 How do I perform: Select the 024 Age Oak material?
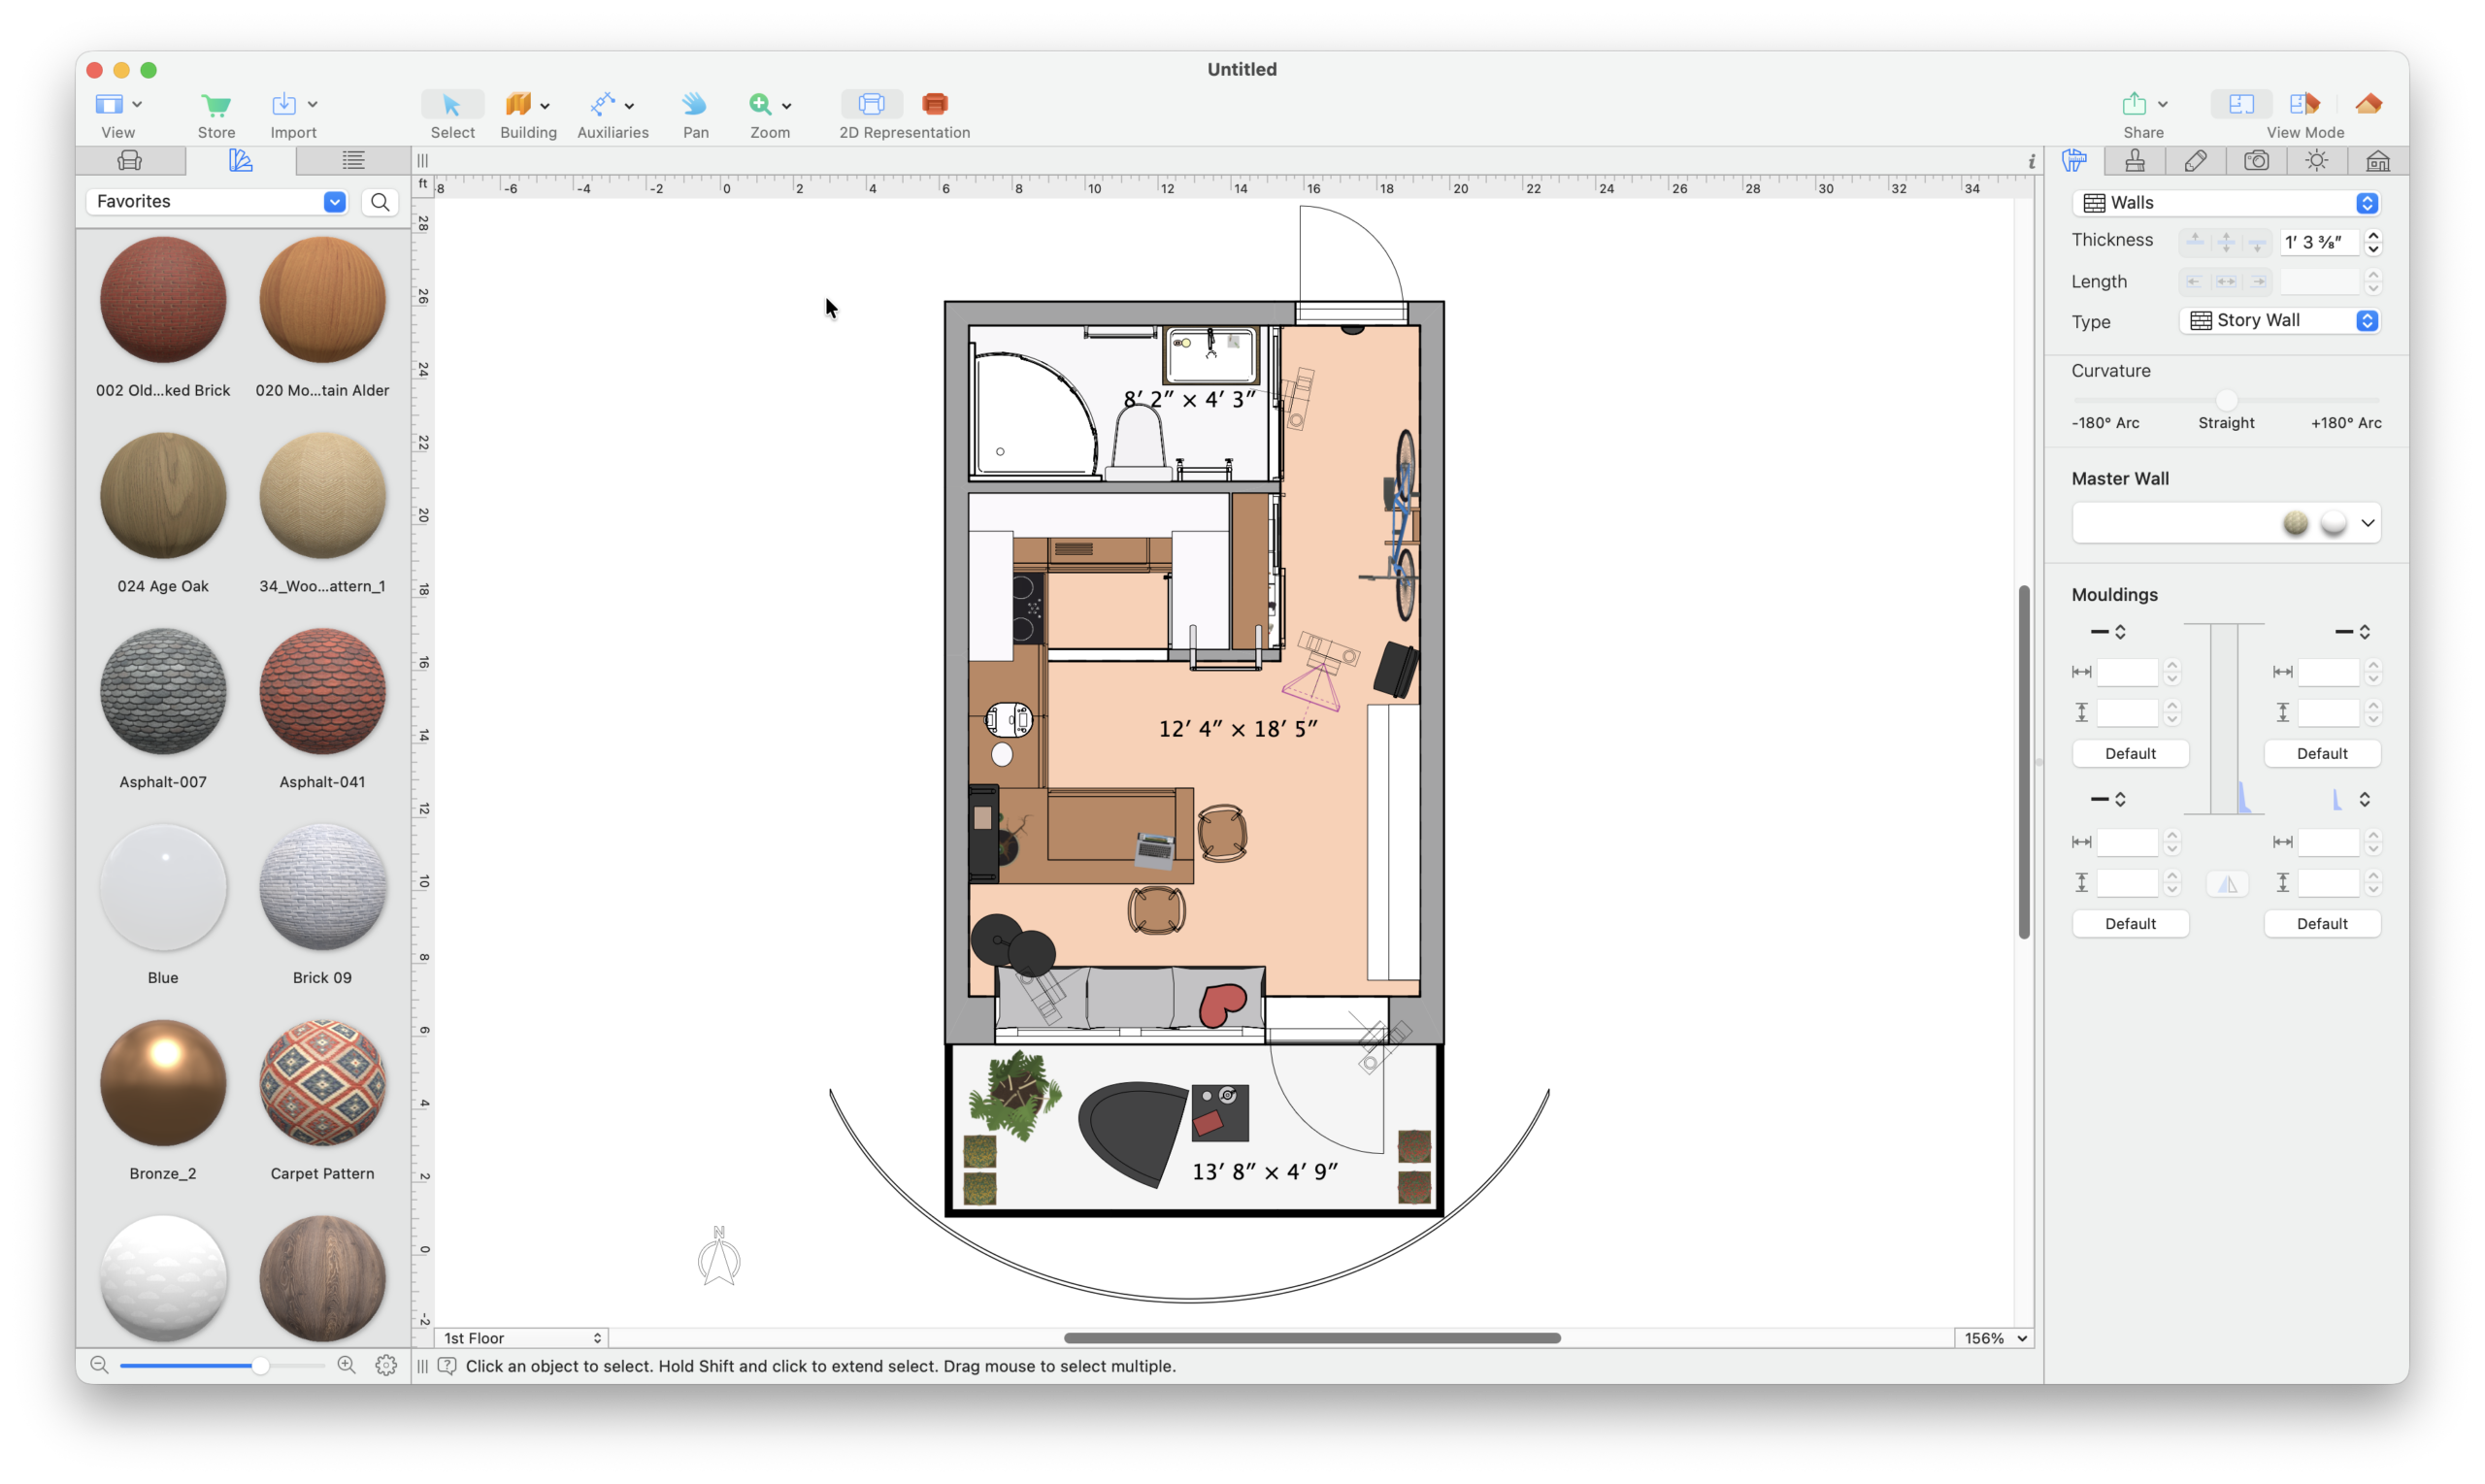[163, 496]
